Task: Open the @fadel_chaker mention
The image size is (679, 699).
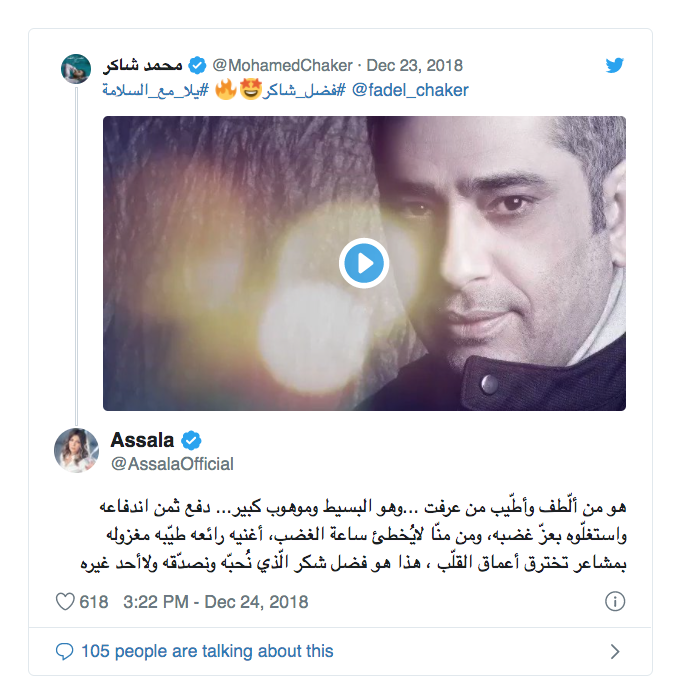Action: [410, 90]
